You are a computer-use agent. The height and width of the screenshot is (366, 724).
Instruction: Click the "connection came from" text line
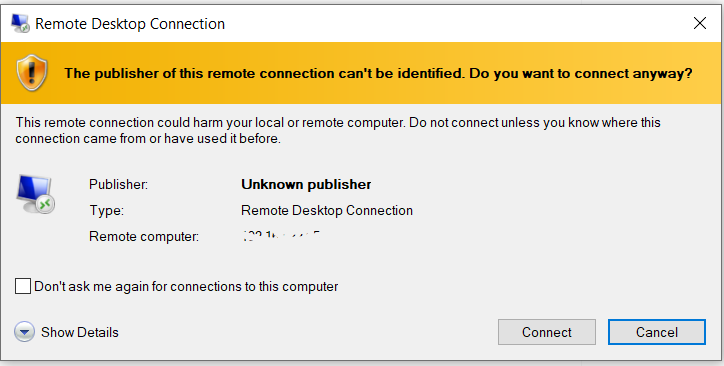[x=148, y=138]
